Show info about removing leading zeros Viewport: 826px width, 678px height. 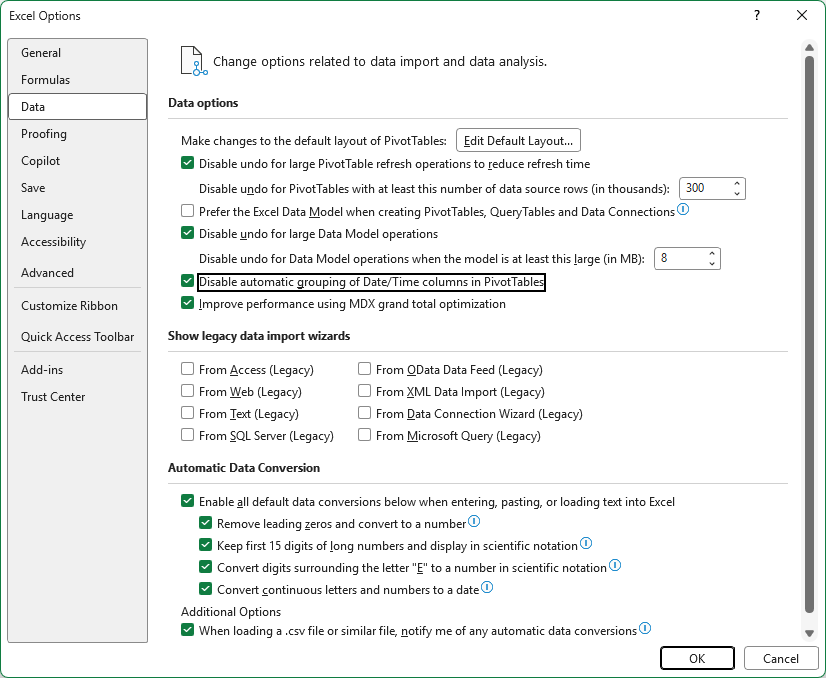(x=474, y=522)
